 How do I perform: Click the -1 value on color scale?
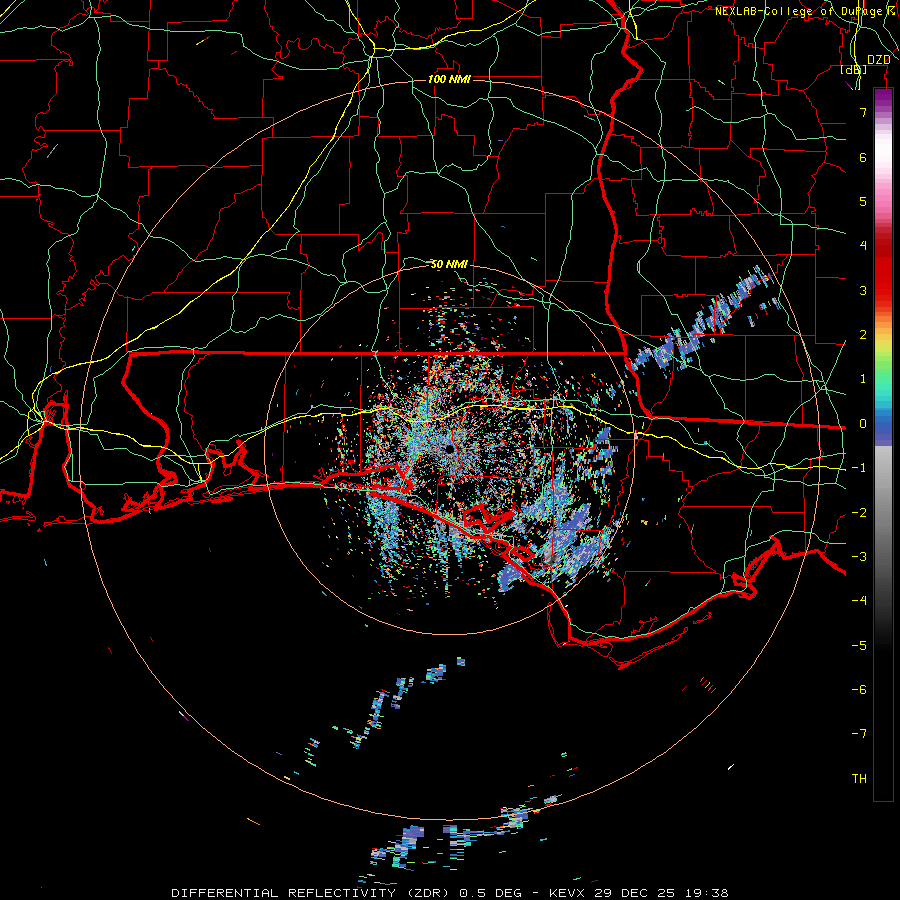(x=859, y=468)
